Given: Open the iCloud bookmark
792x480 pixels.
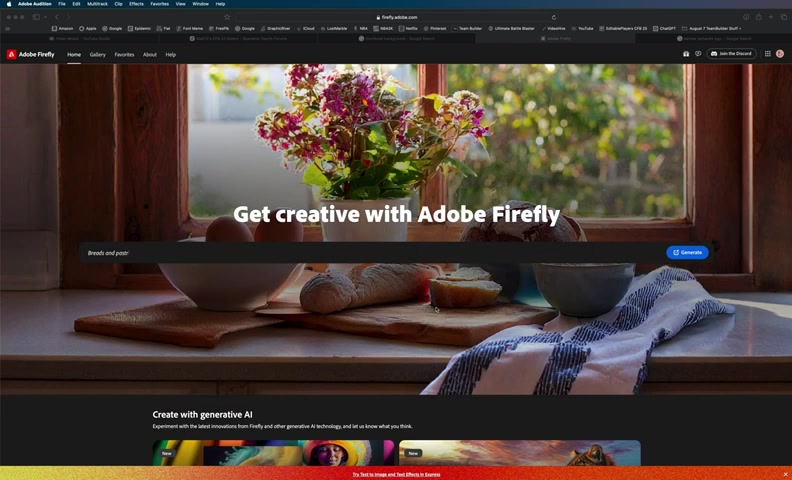Looking at the screenshot, I should [306, 28].
